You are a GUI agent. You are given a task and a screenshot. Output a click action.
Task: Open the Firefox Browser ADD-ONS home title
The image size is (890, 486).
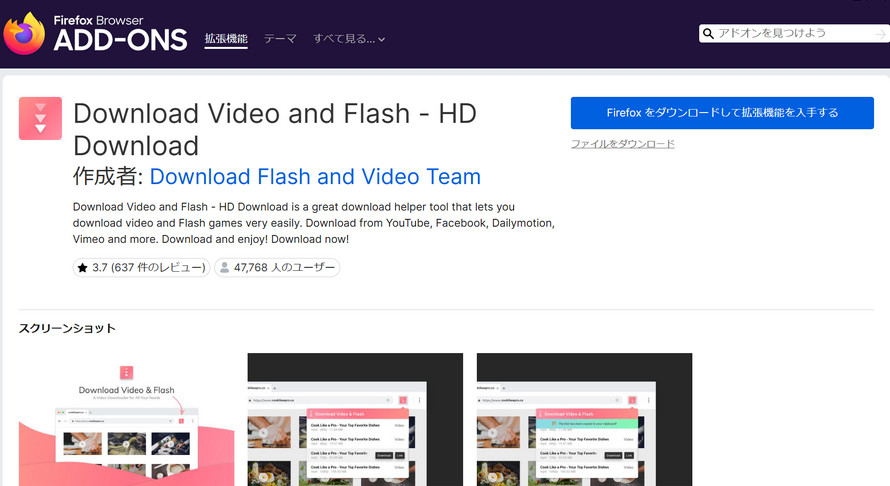120,33
